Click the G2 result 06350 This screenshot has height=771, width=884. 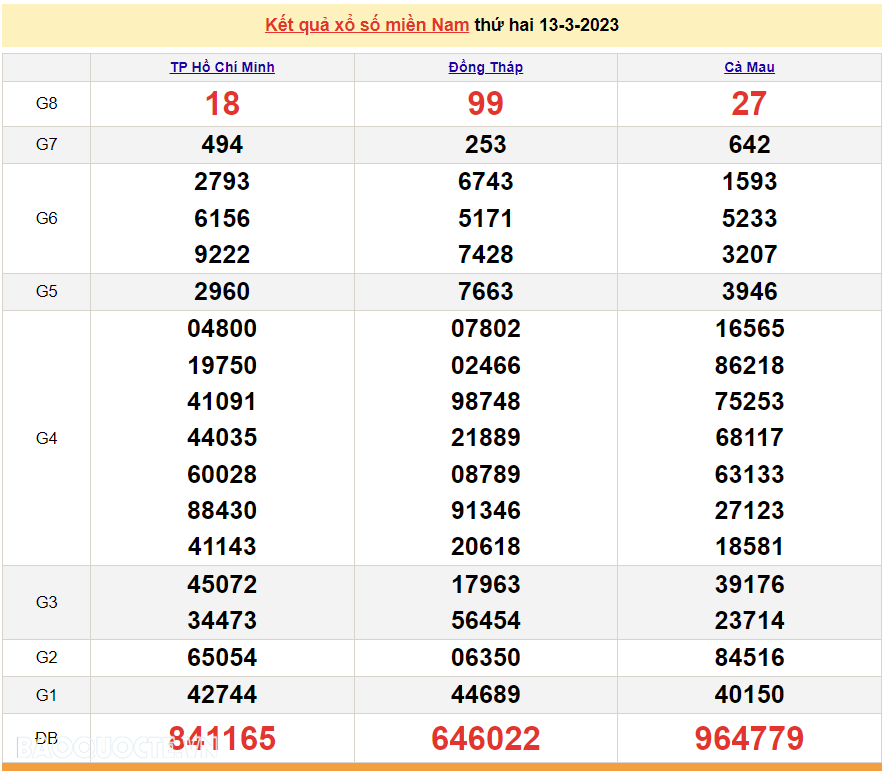click(x=486, y=658)
